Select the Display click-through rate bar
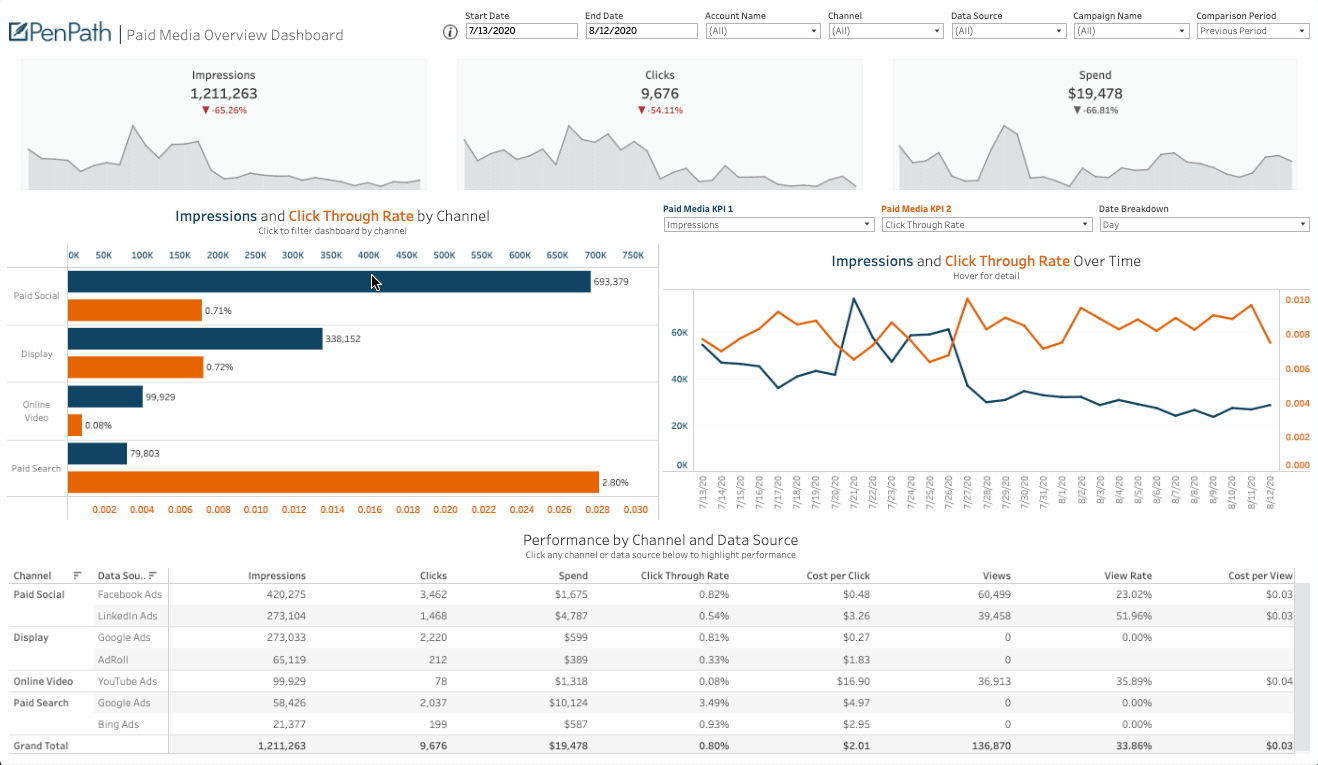This screenshot has width=1318, height=765. (135, 367)
